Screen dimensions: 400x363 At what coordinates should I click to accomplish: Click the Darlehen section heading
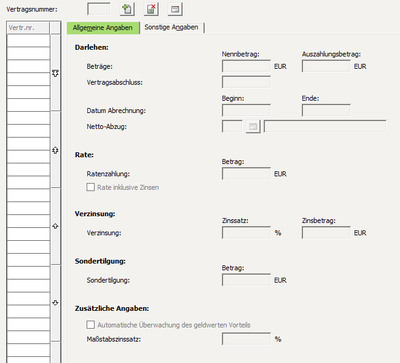[x=92, y=47]
